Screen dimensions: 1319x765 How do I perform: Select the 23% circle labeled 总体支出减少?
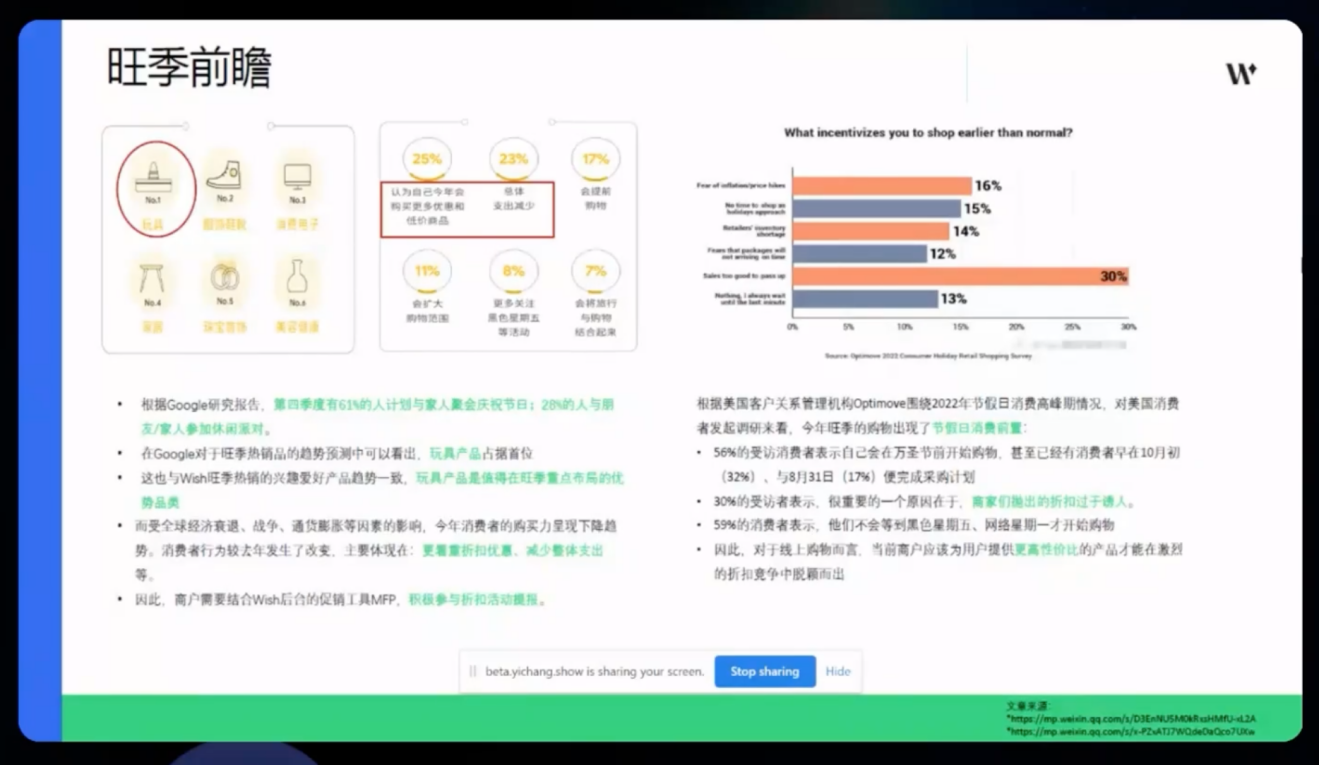coord(511,157)
